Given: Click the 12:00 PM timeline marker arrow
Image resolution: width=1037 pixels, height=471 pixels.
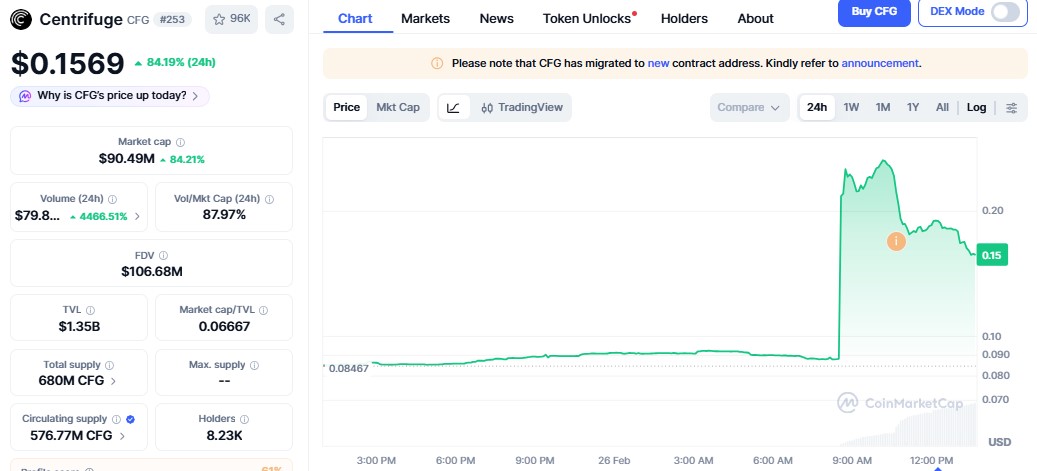Looking at the screenshot, I should 937,468.
